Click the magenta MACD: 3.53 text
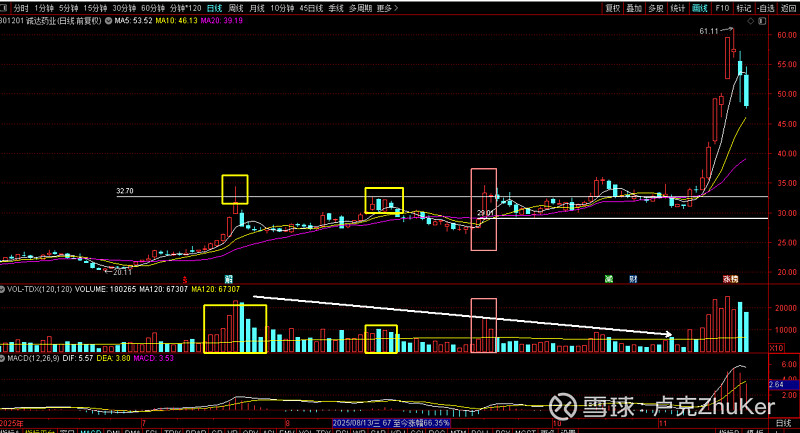Screen dimensions: 800x433 [x=154, y=358]
